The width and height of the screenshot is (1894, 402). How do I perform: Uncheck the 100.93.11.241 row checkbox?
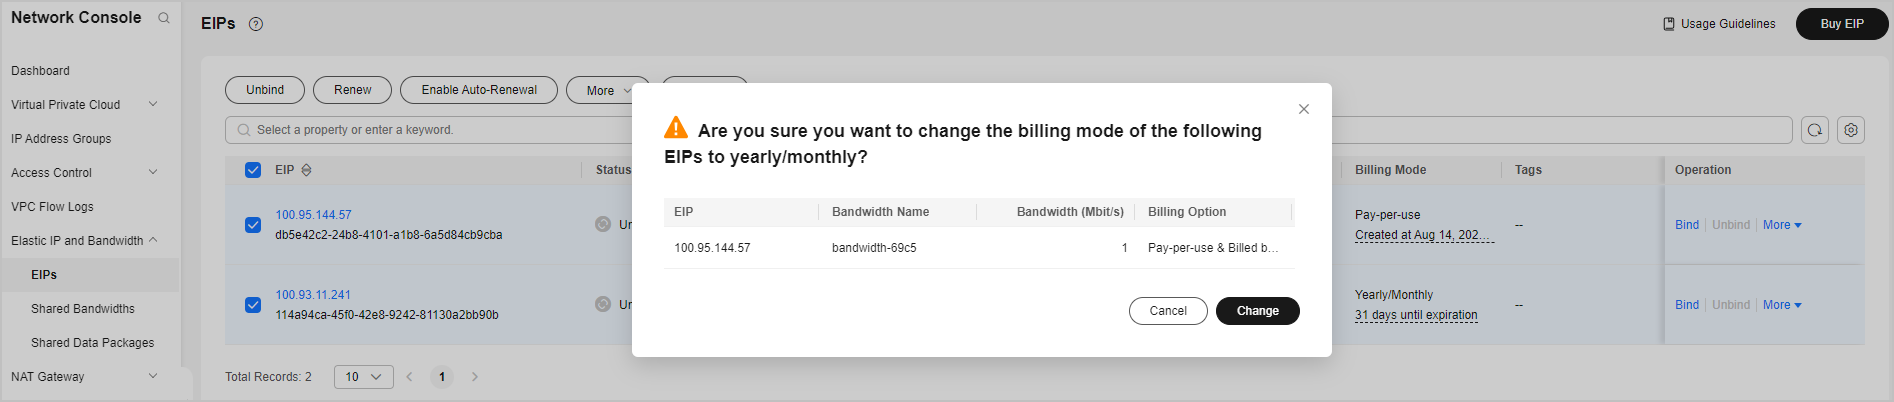(x=253, y=305)
